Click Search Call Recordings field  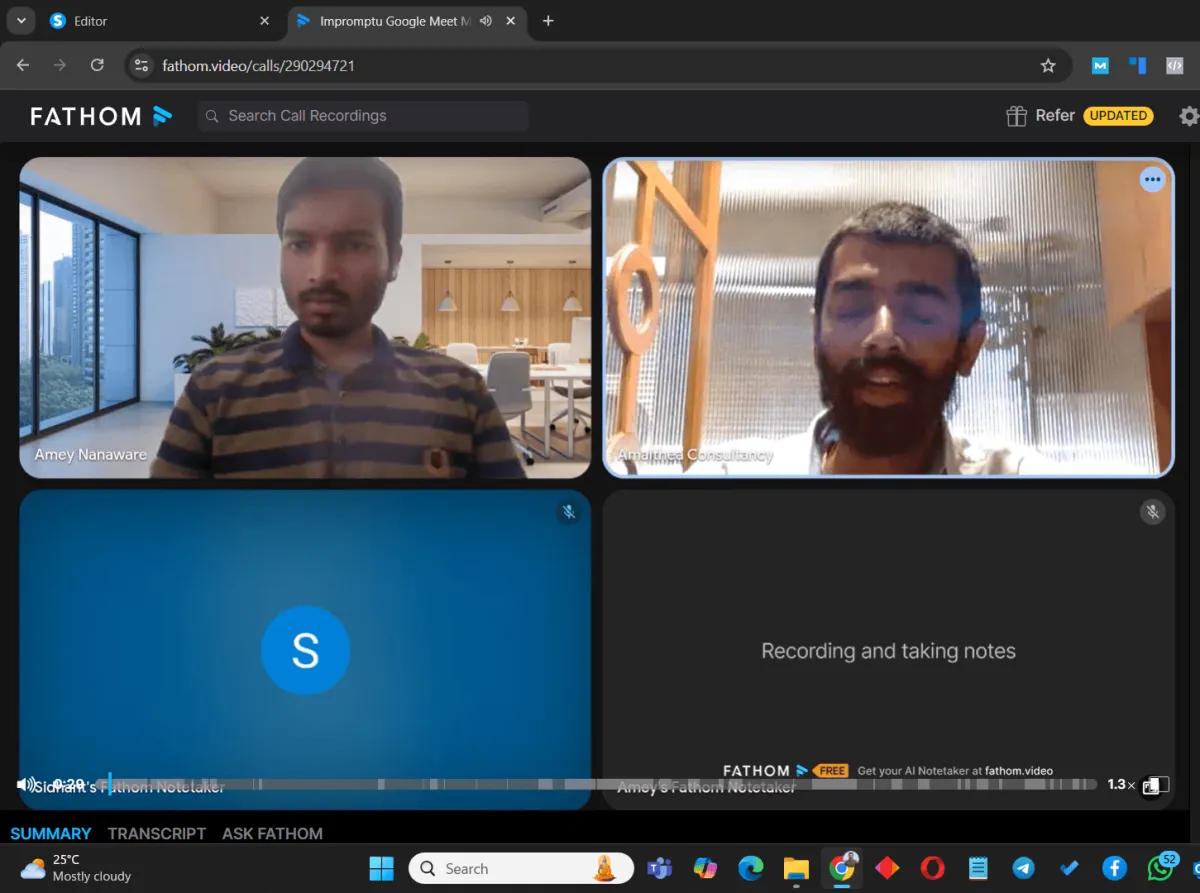[x=363, y=116]
